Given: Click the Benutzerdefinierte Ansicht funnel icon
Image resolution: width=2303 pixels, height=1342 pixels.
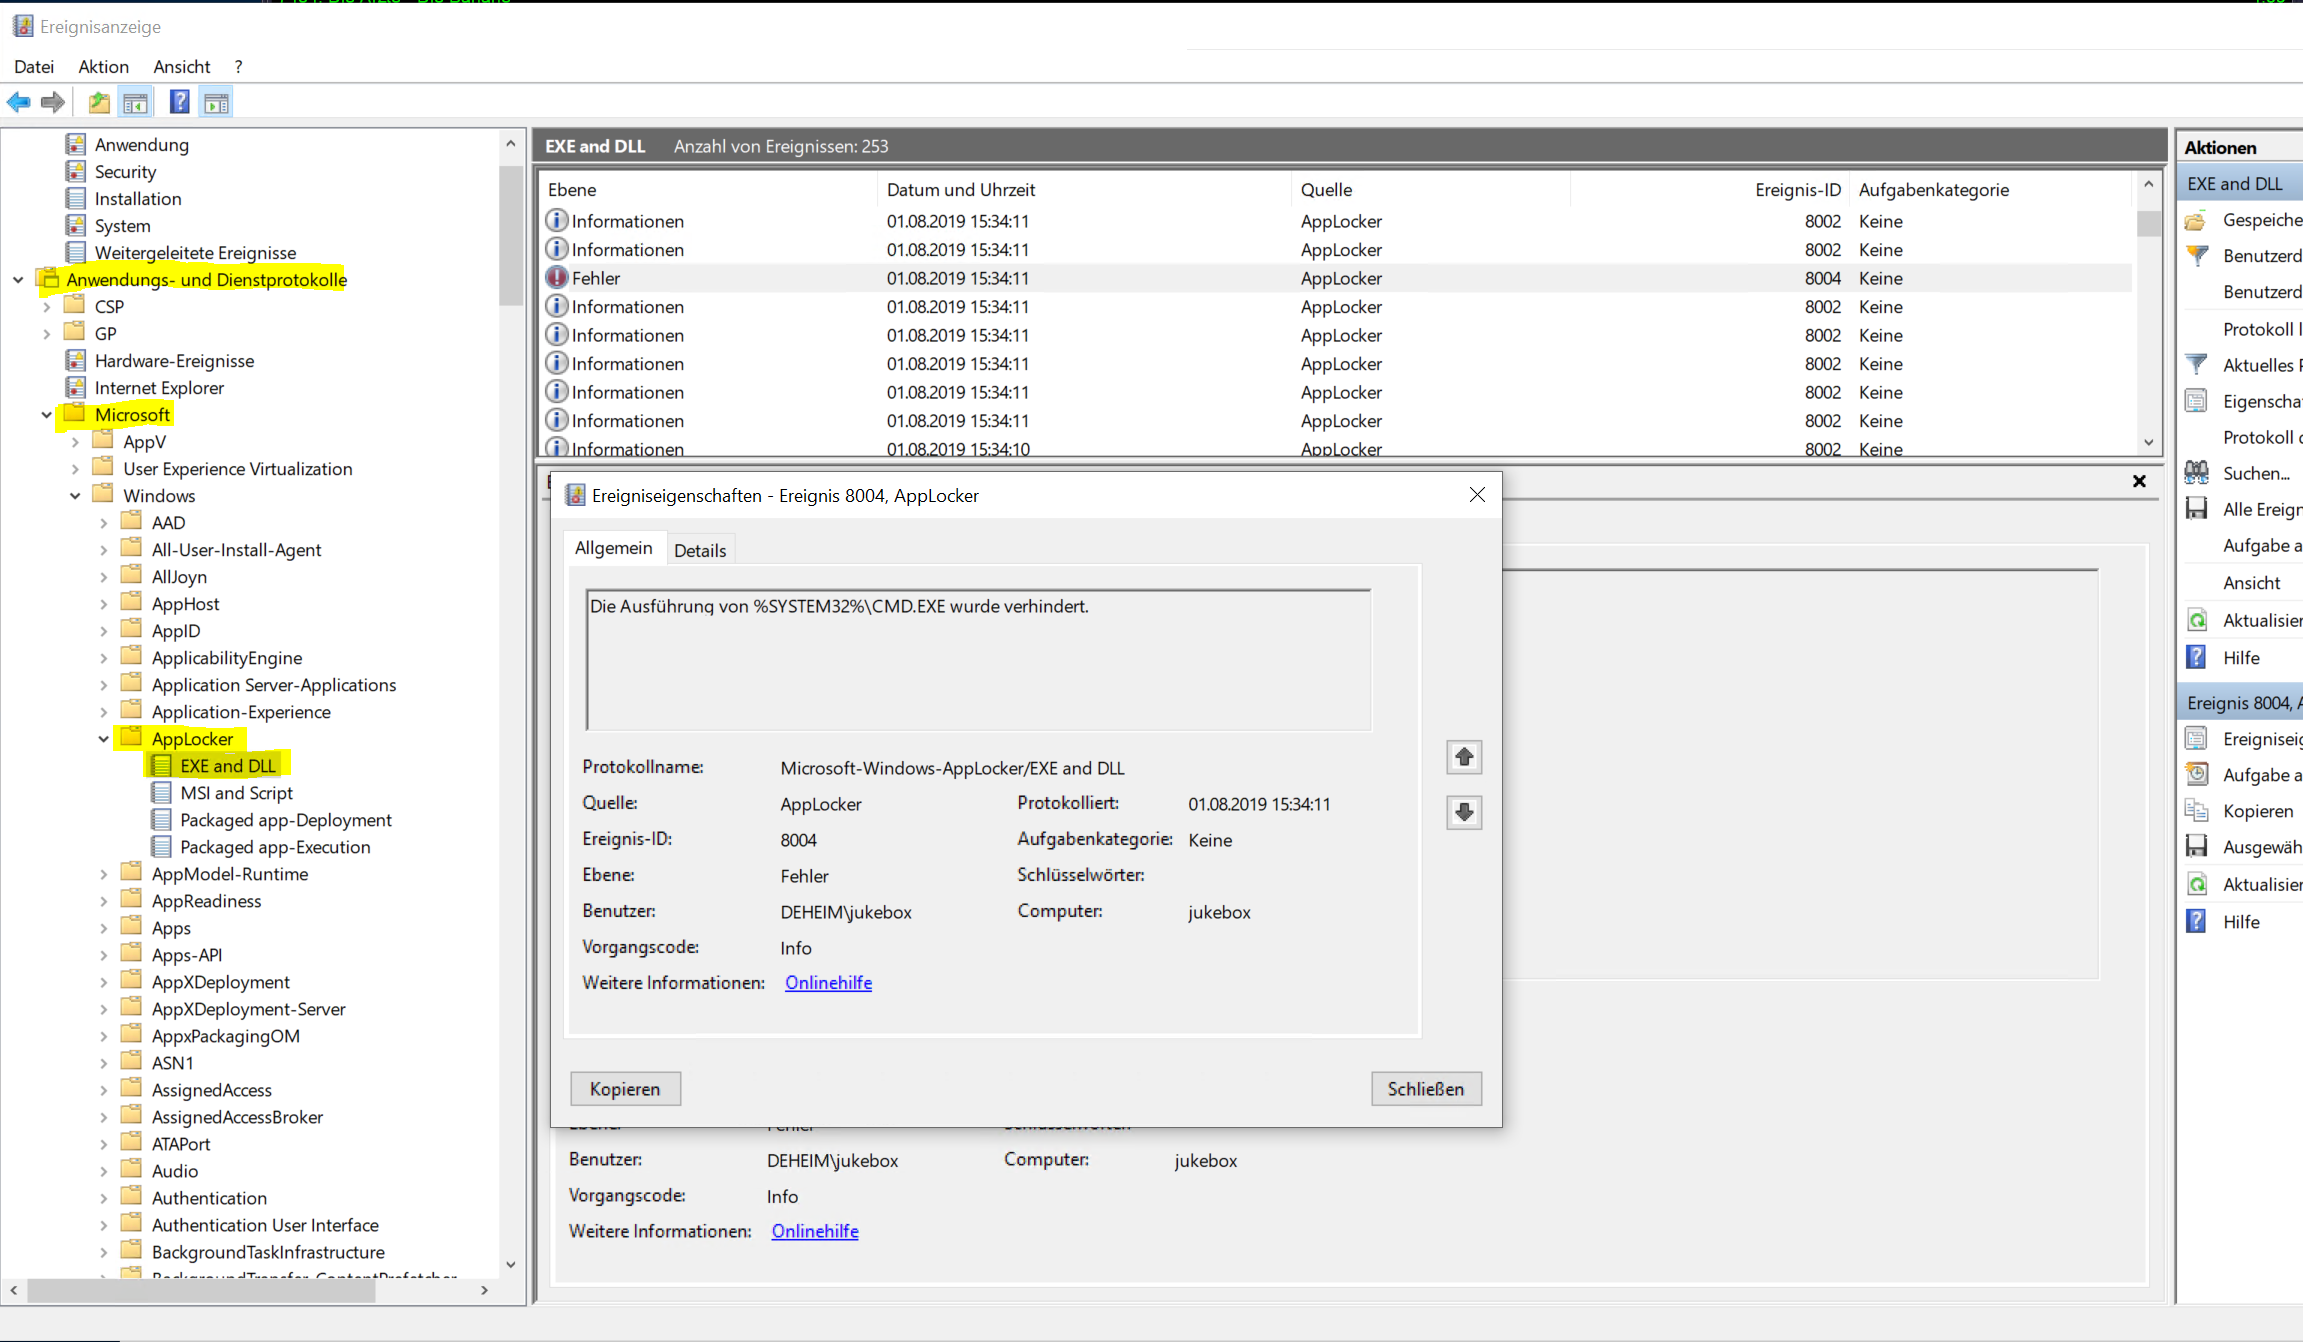Looking at the screenshot, I should (2196, 256).
